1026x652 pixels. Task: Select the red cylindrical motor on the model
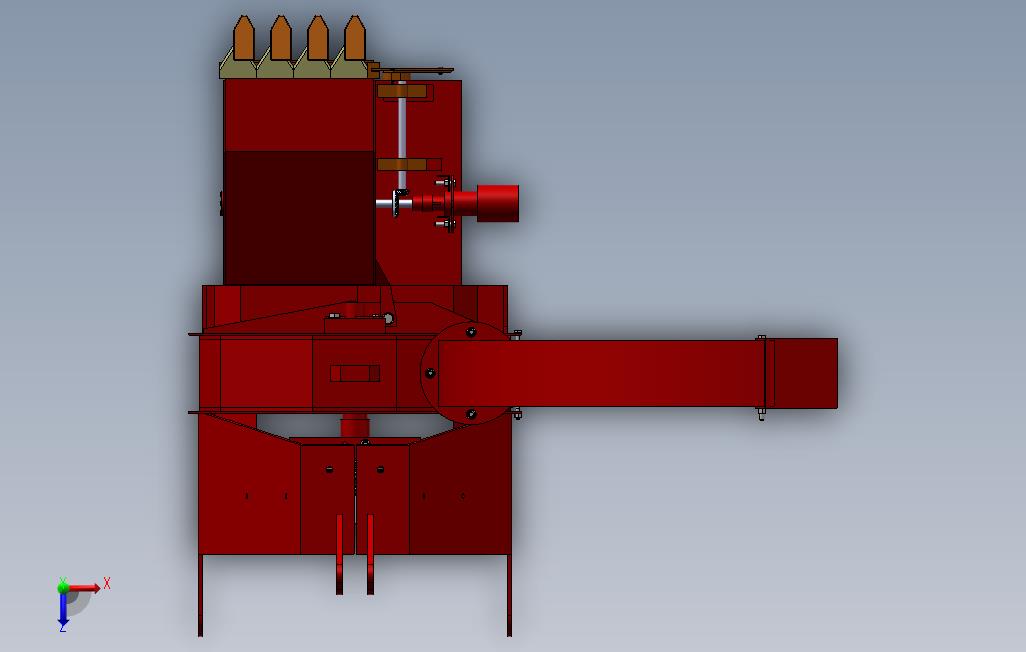coord(498,204)
